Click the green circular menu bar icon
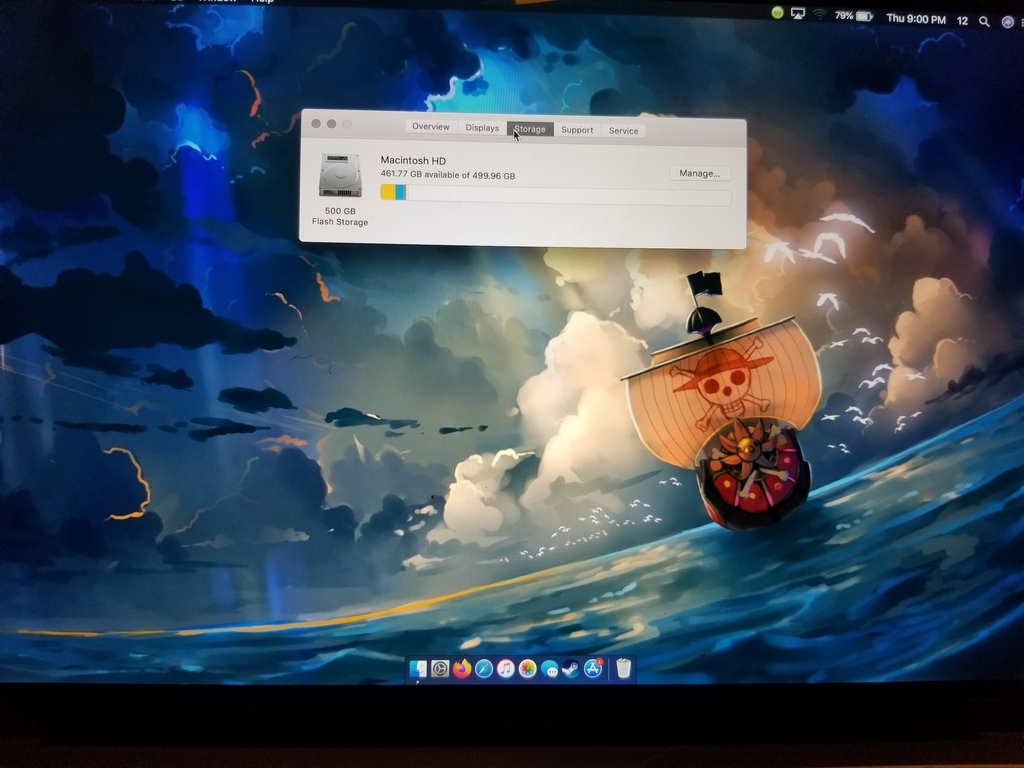Image resolution: width=1024 pixels, height=768 pixels. 777,12
